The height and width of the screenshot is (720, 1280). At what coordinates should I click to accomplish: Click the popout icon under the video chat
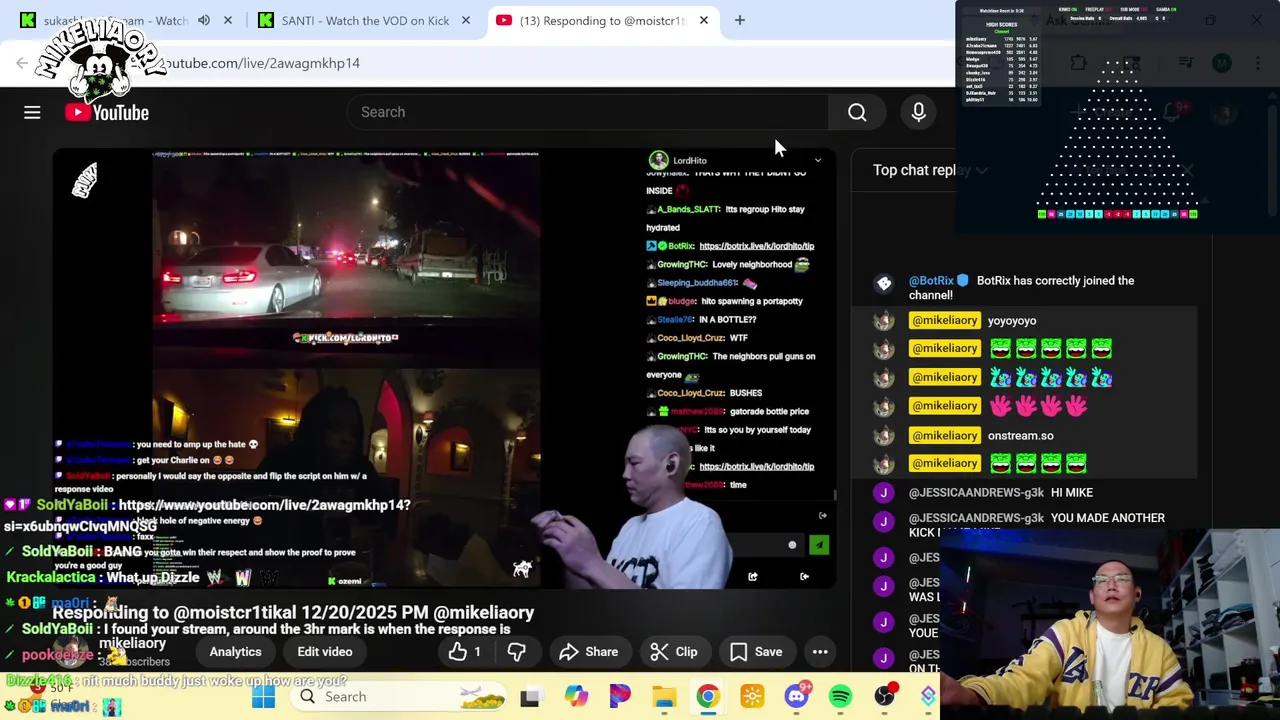coord(753,576)
